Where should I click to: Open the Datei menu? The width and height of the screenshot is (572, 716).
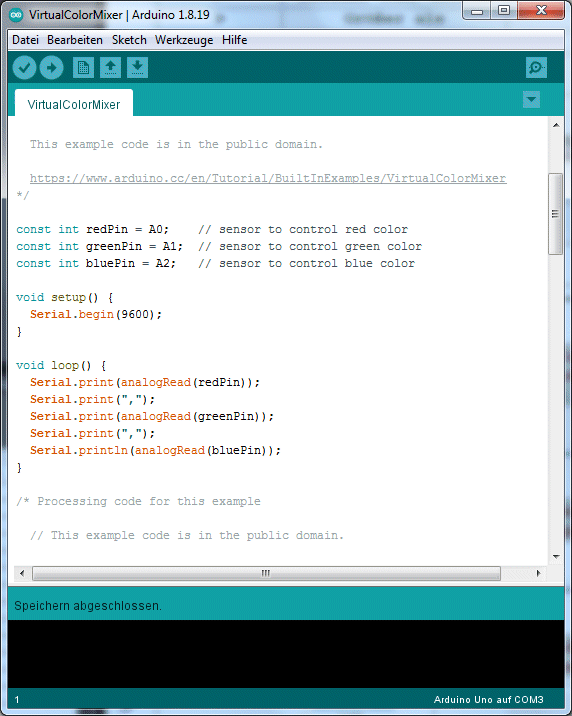(x=26, y=40)
